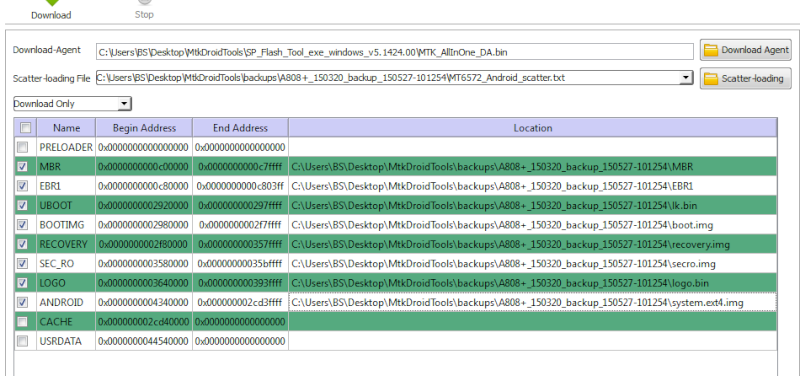800x376 pixels.
Task: Open the Download Only mode dropdown
Action: tap(72, 104)
